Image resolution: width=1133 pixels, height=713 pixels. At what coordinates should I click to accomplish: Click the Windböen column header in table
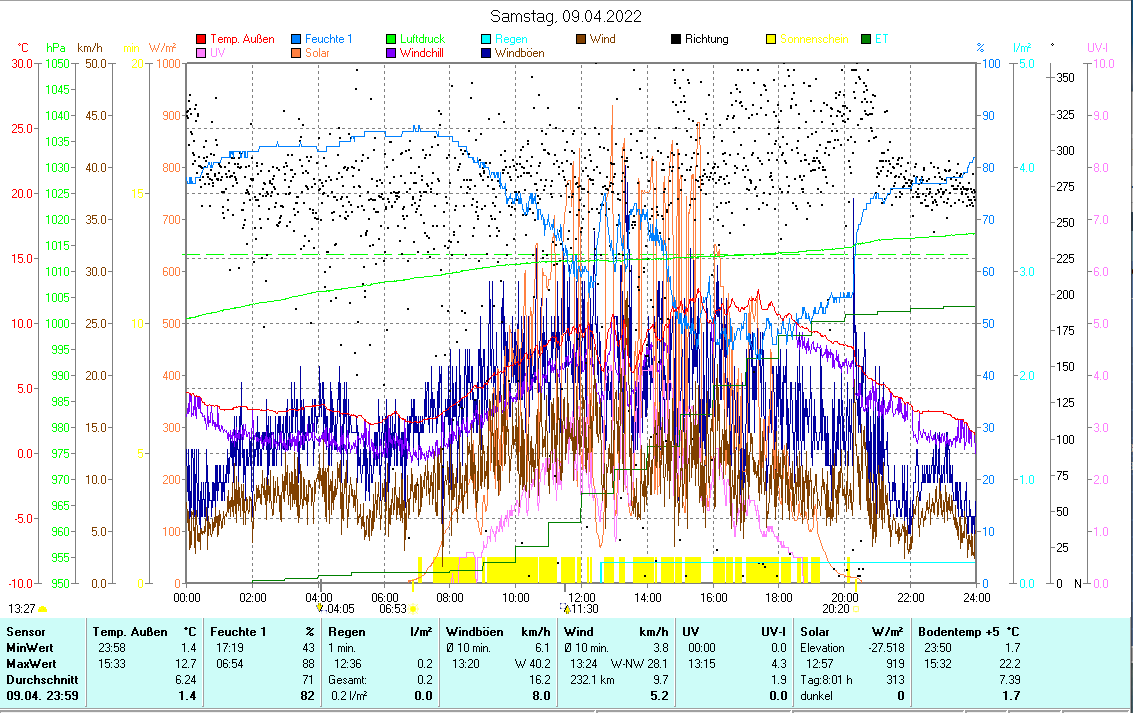pyautogui.click(x=474, y=632)
